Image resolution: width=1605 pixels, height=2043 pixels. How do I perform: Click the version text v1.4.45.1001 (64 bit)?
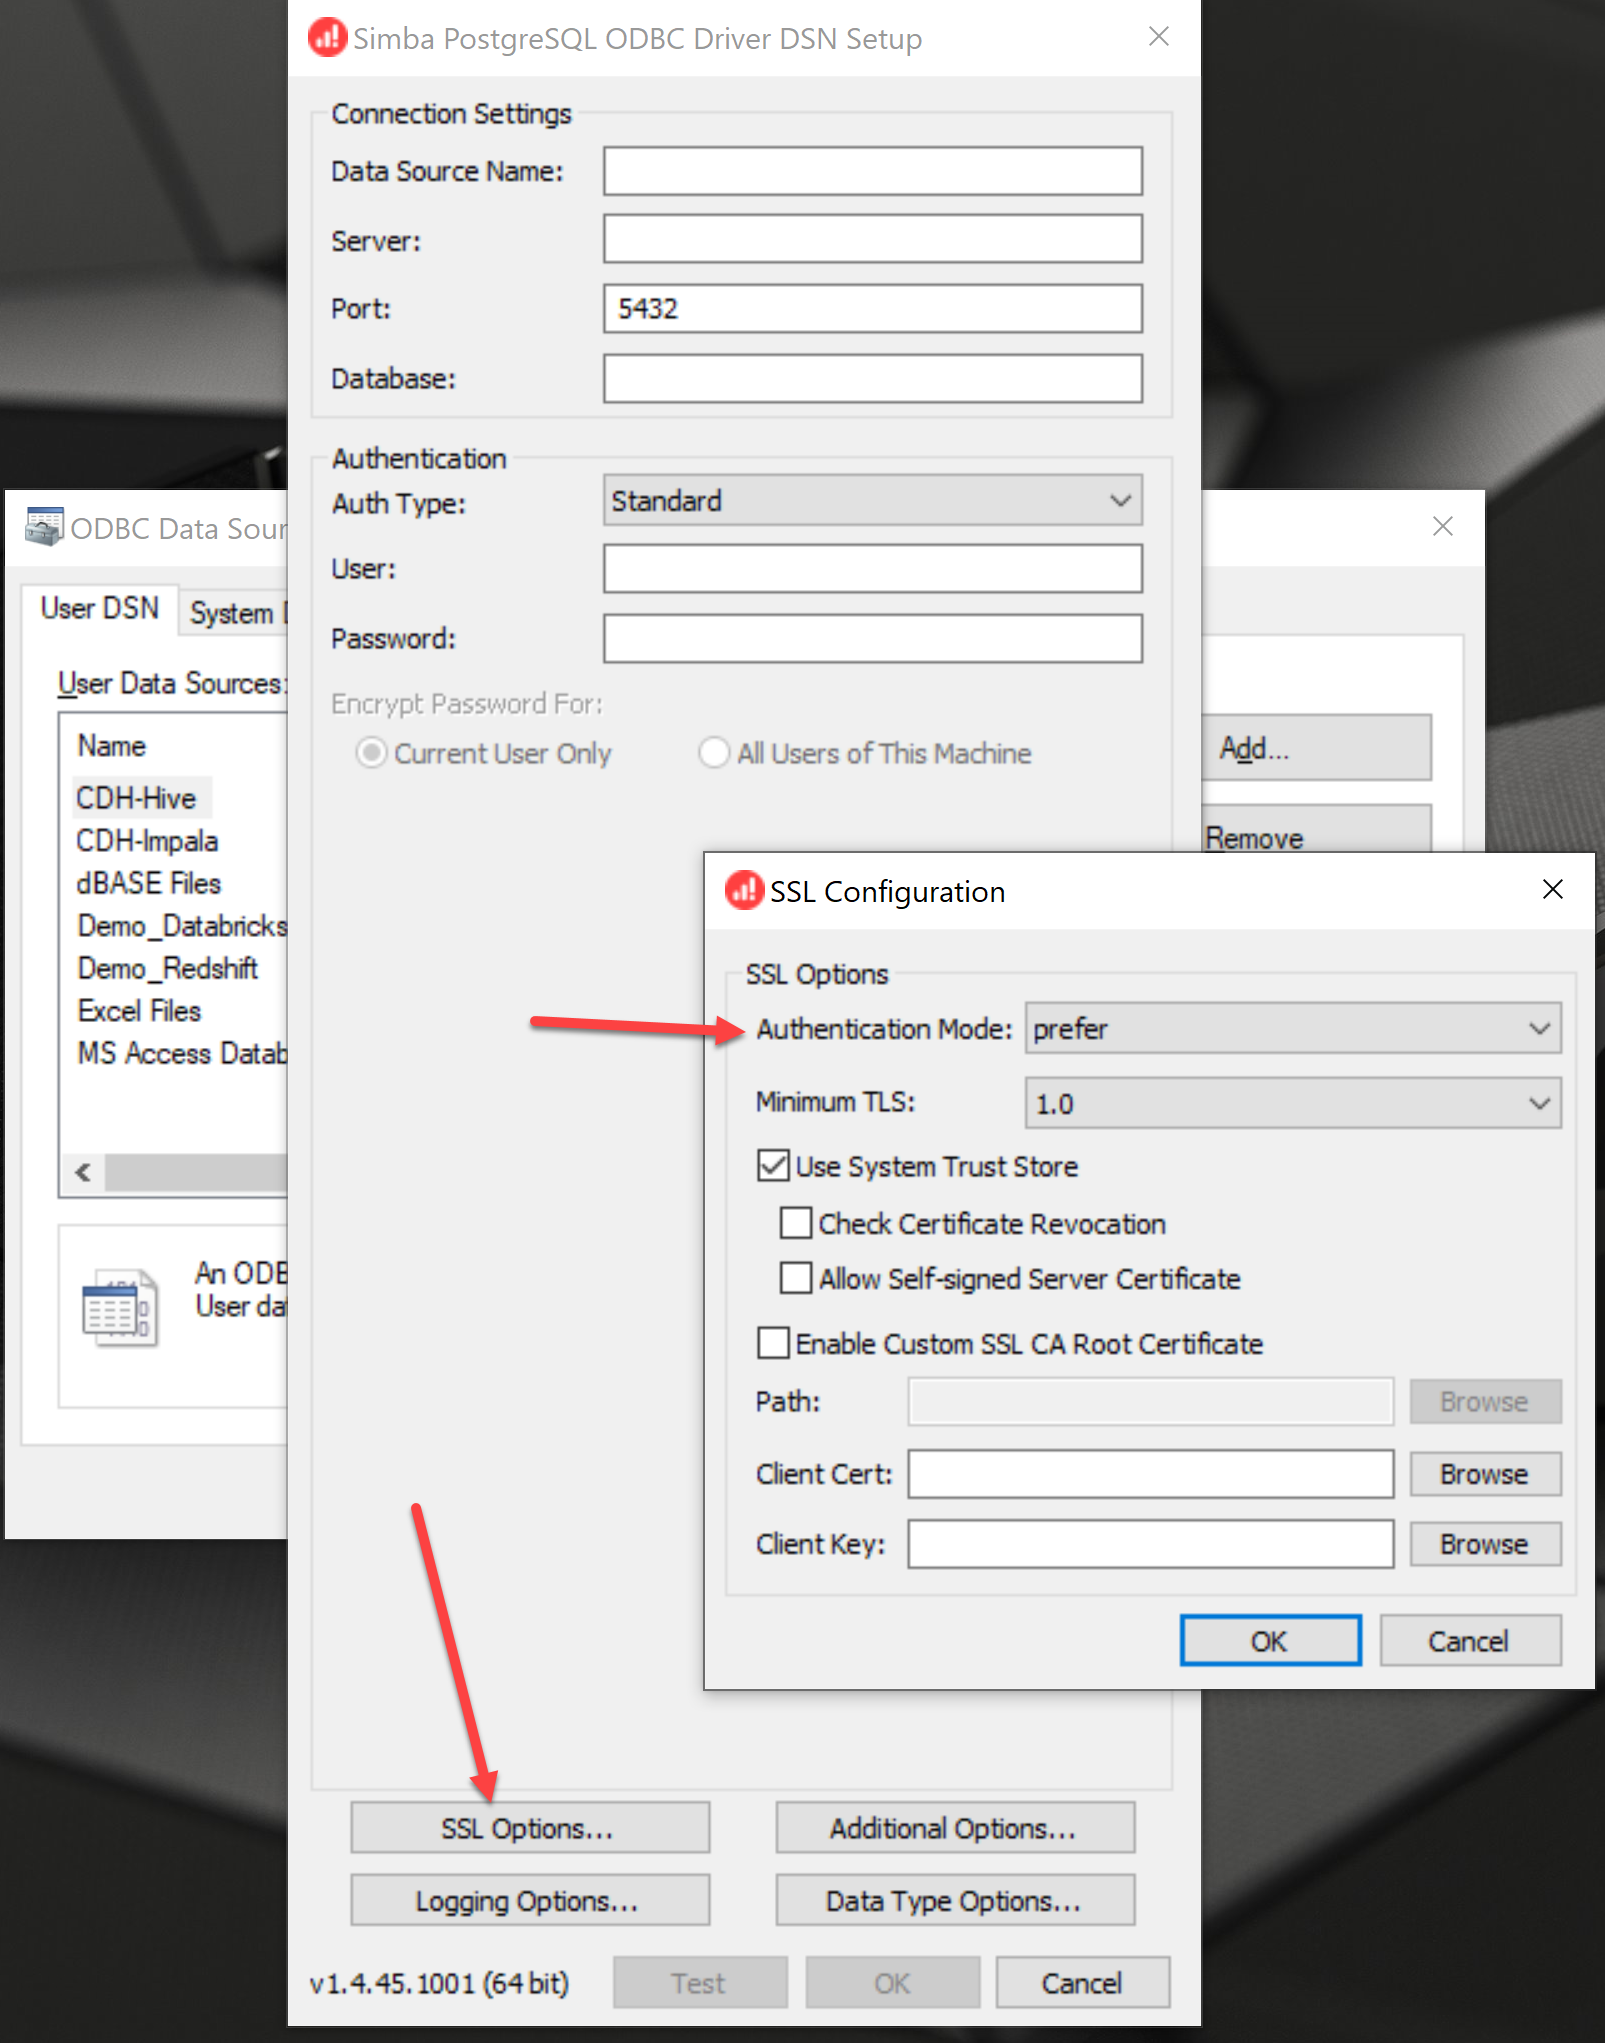coord(439,1983)
